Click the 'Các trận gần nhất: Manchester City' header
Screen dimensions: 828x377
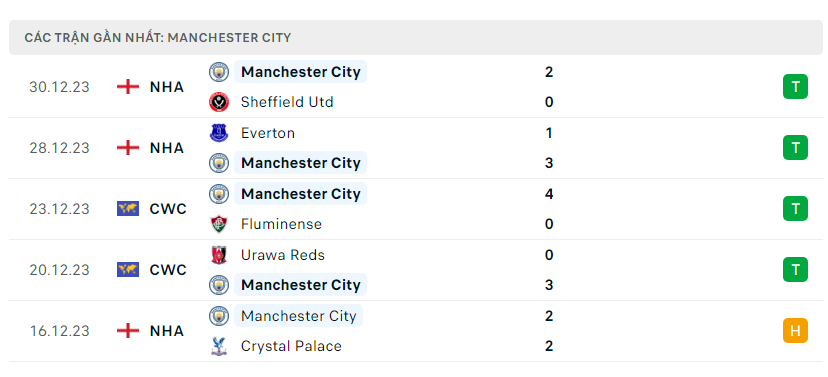[x=416, y=37]
